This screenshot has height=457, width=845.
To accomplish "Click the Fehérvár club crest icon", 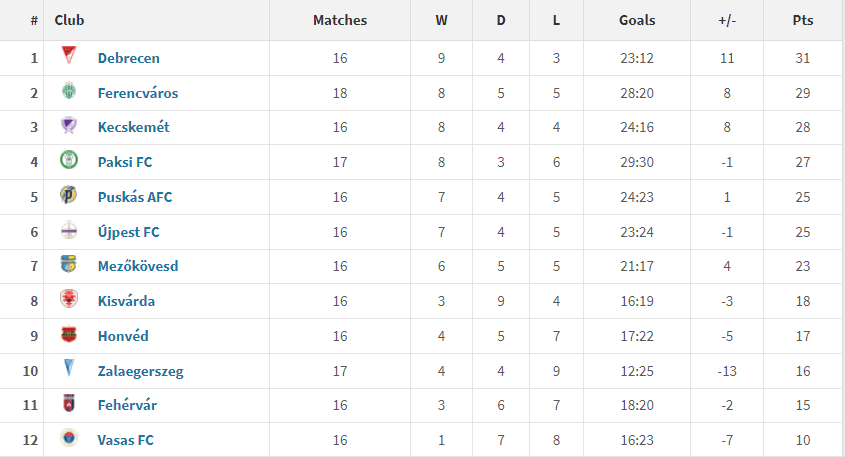I will point(69,403).
